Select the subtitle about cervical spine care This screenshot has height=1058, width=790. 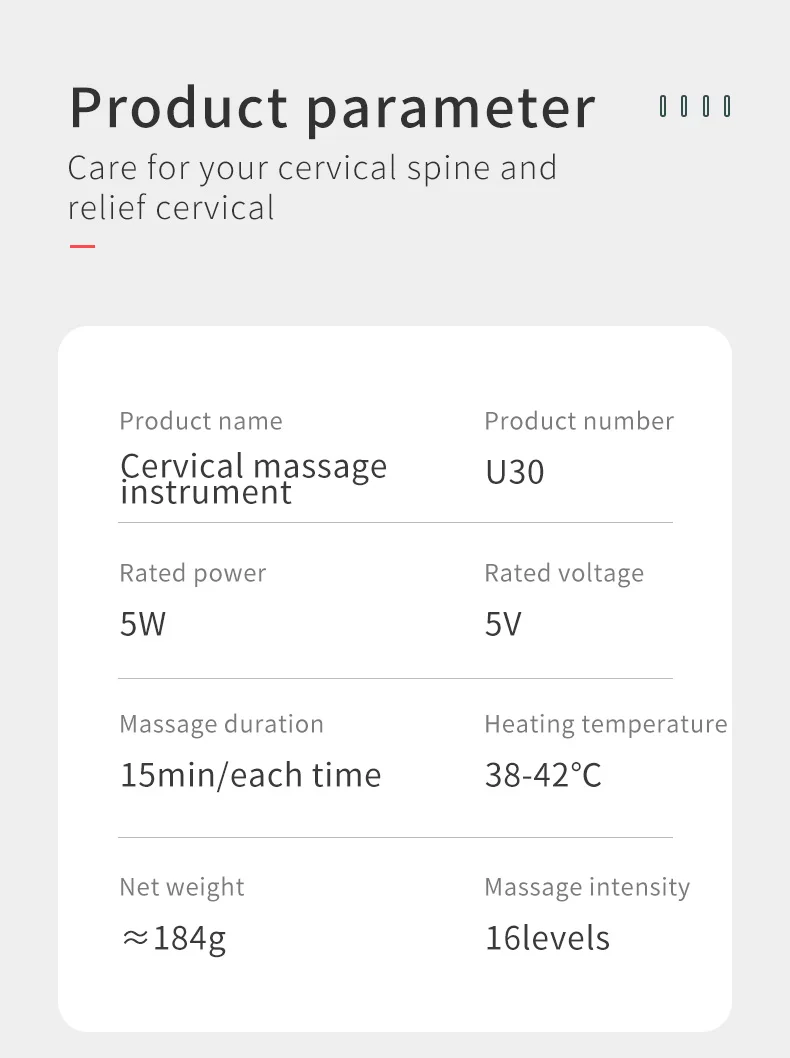[x=312, y=187]
